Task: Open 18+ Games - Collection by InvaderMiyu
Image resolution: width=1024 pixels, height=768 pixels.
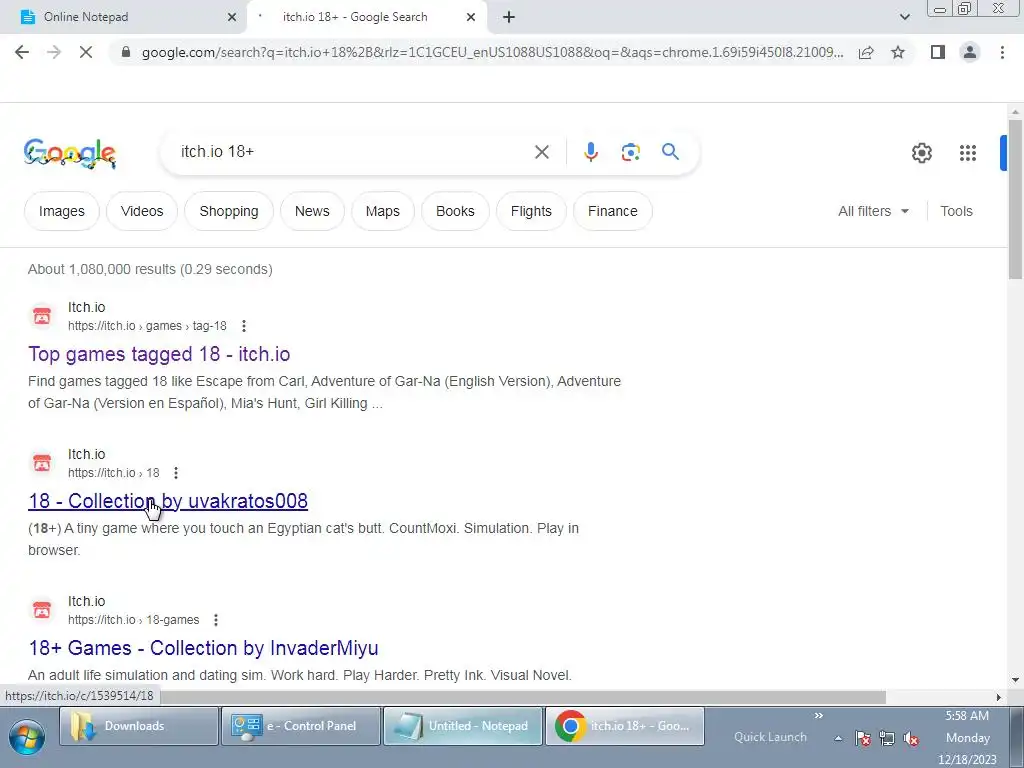Action: coord(203,648)
